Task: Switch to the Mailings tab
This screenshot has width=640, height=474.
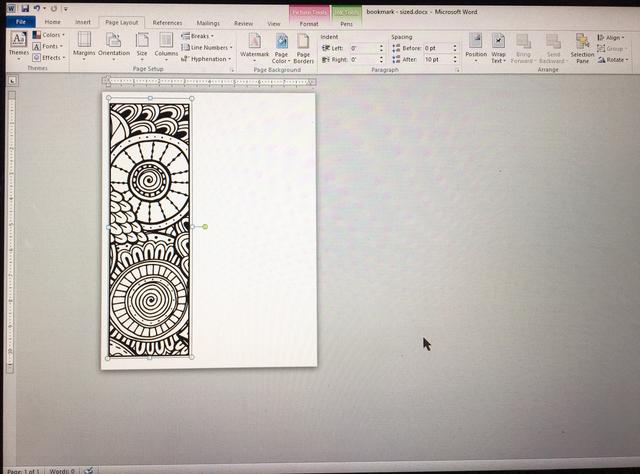Action: pyautogui.click(x=208, y=23)
